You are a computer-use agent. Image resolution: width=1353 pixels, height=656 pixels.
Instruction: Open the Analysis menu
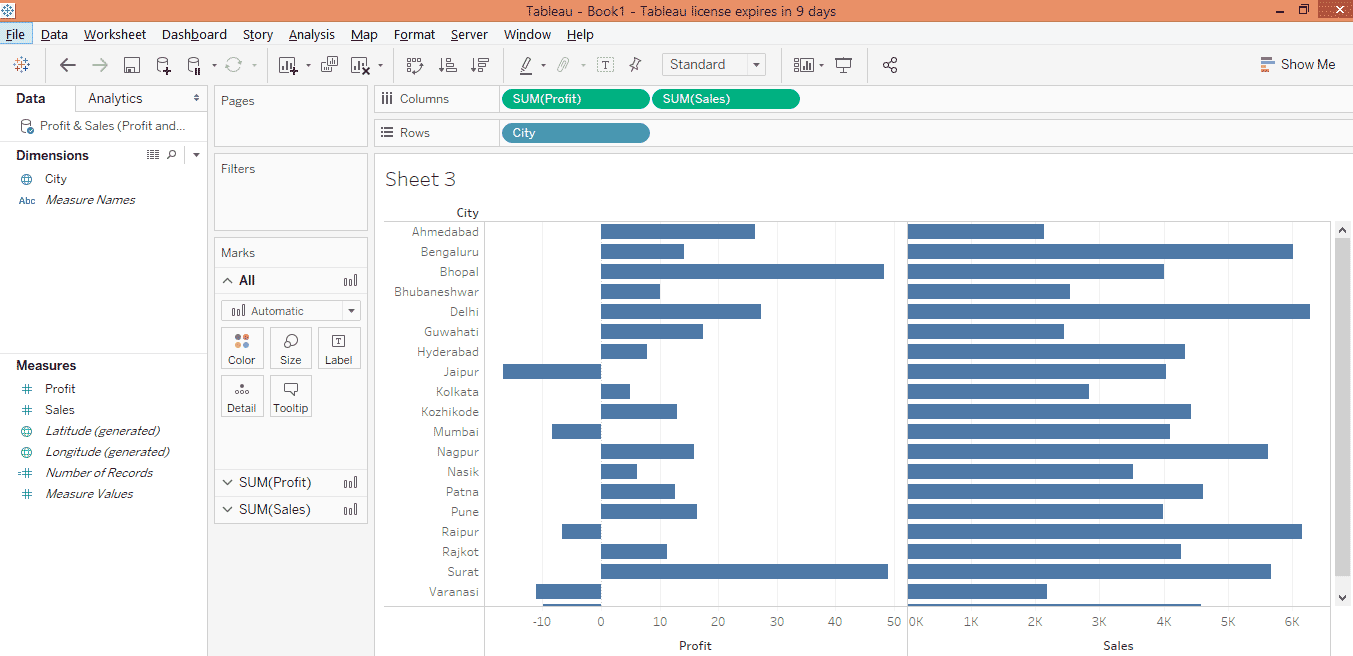[311, 34]
